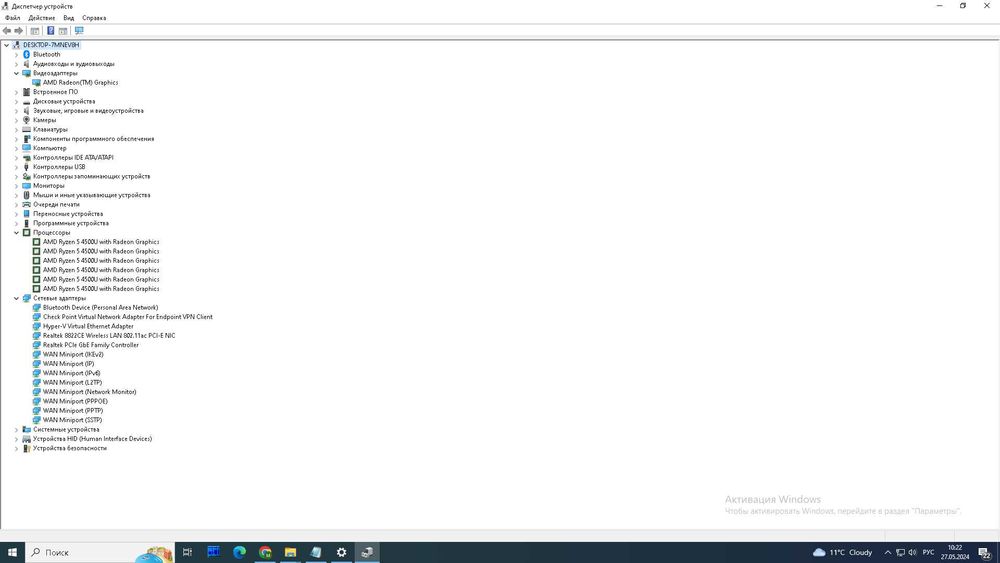Click the Компоненты программного обеспечения icon
Screen dimensions: 1000x563
pyautogui.click(x=26, y=139)
